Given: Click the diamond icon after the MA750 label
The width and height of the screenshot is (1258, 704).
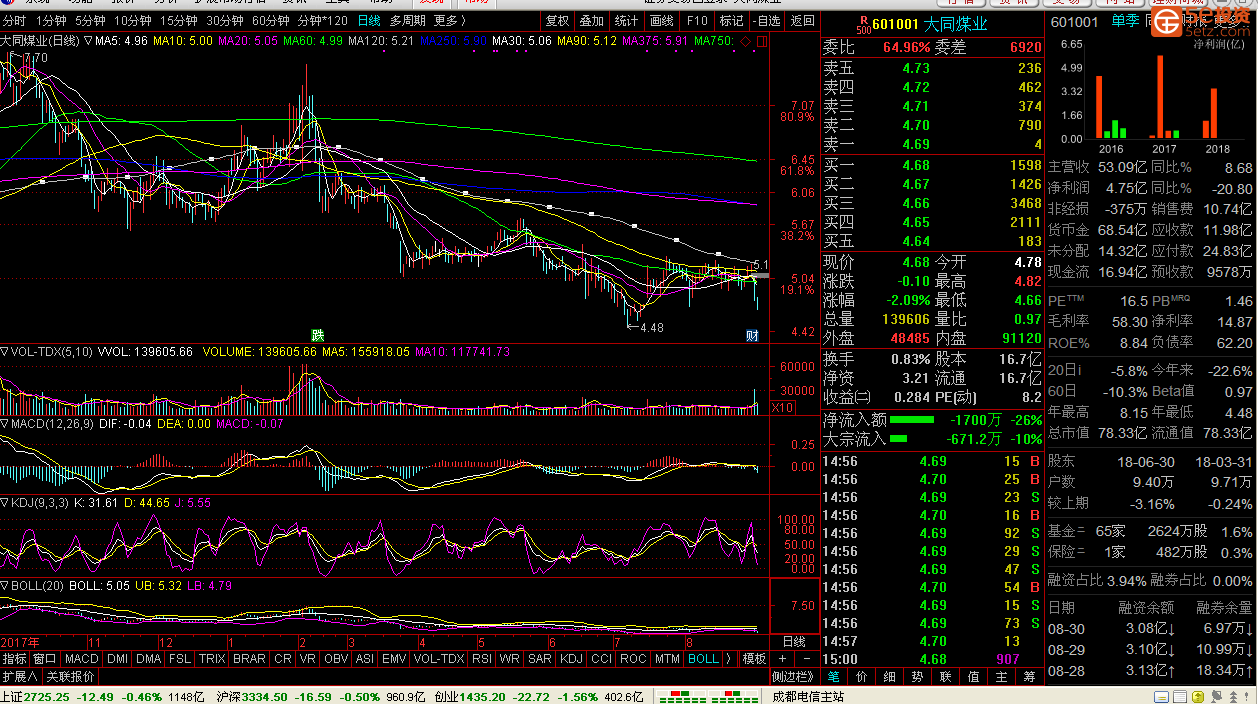Looking at the screenshot, I should point(745,40).
